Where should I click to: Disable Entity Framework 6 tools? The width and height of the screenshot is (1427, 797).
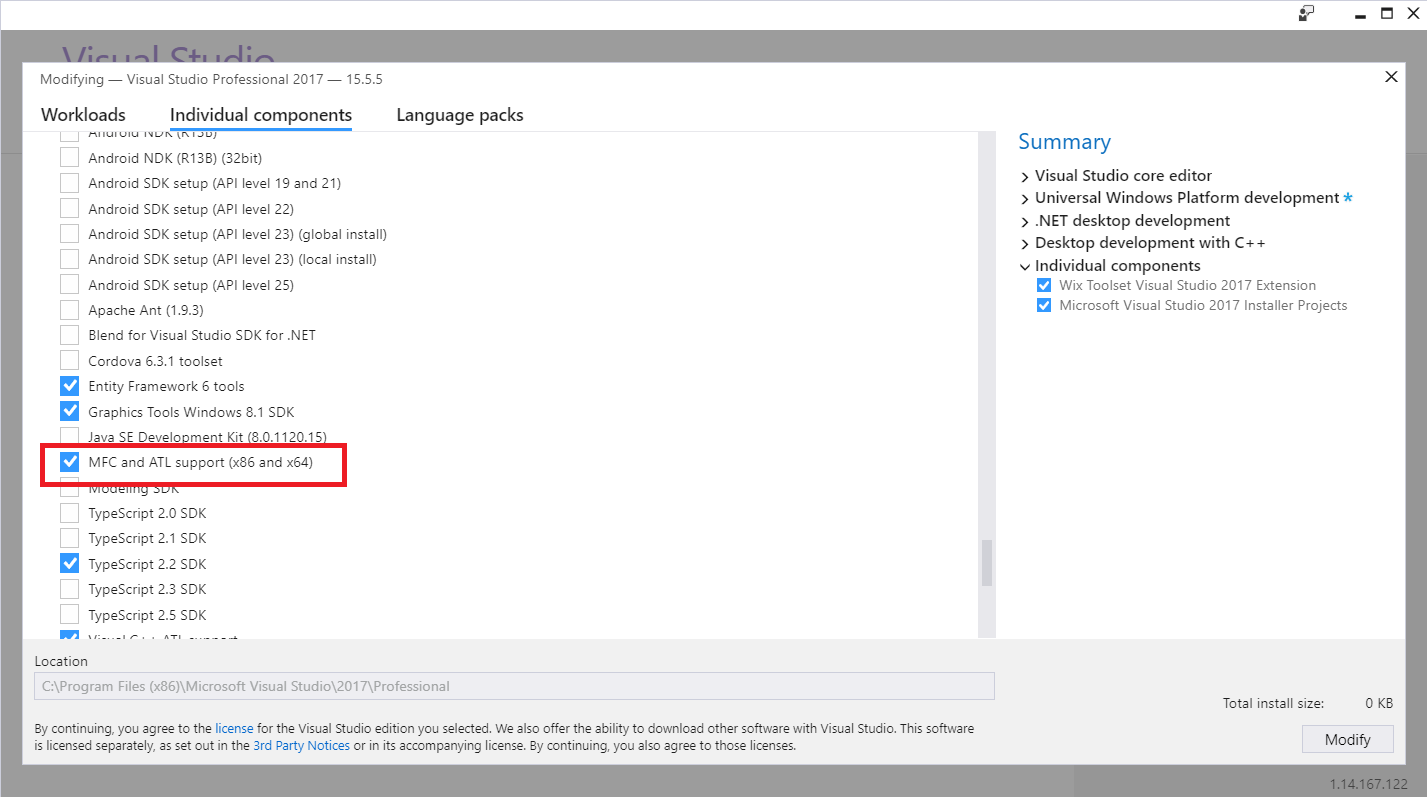click(69, 385)
